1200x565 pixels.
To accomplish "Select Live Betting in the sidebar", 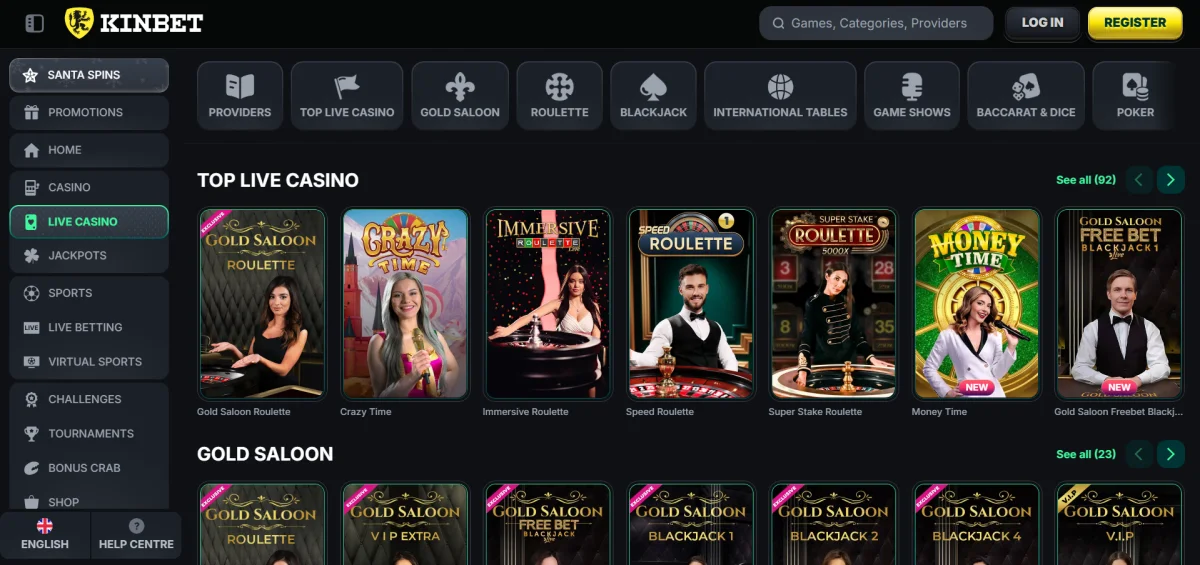I will click(89, 327).
